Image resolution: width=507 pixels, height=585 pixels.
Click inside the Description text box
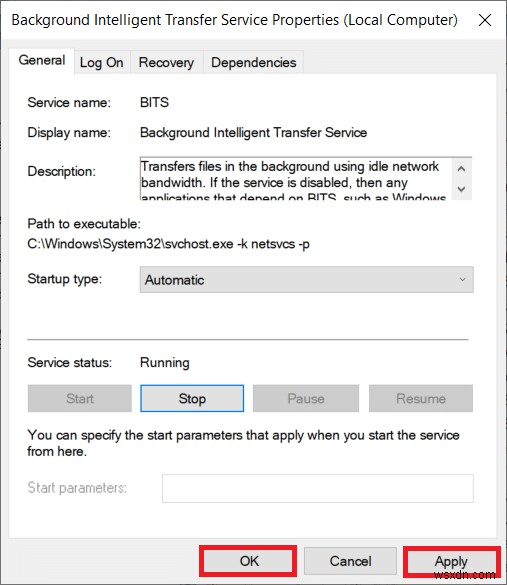pyautogui.click(x=296, y=179)
